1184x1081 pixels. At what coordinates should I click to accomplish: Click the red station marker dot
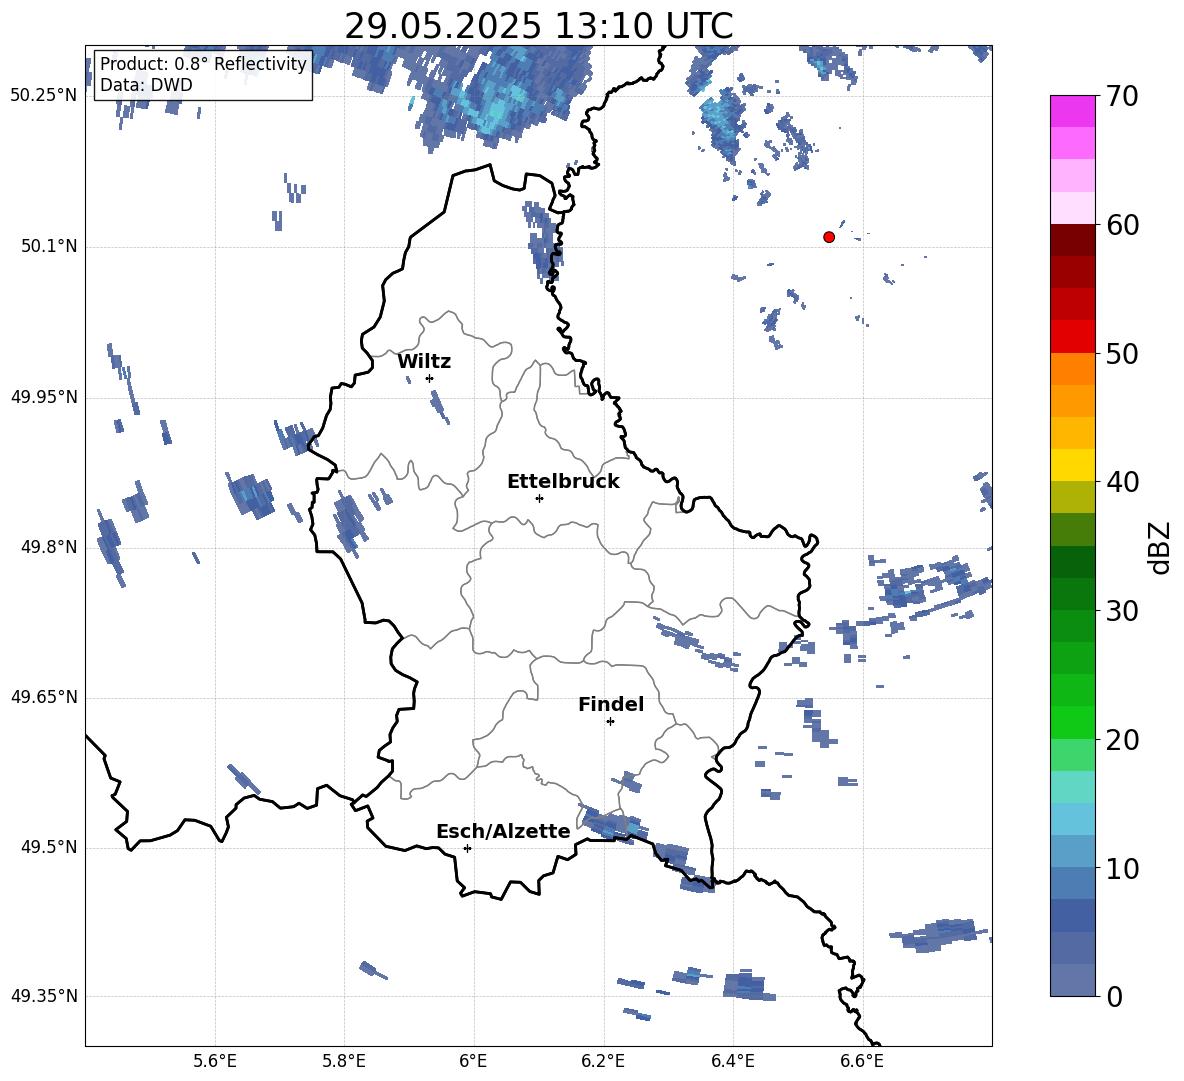click(829, 237)
